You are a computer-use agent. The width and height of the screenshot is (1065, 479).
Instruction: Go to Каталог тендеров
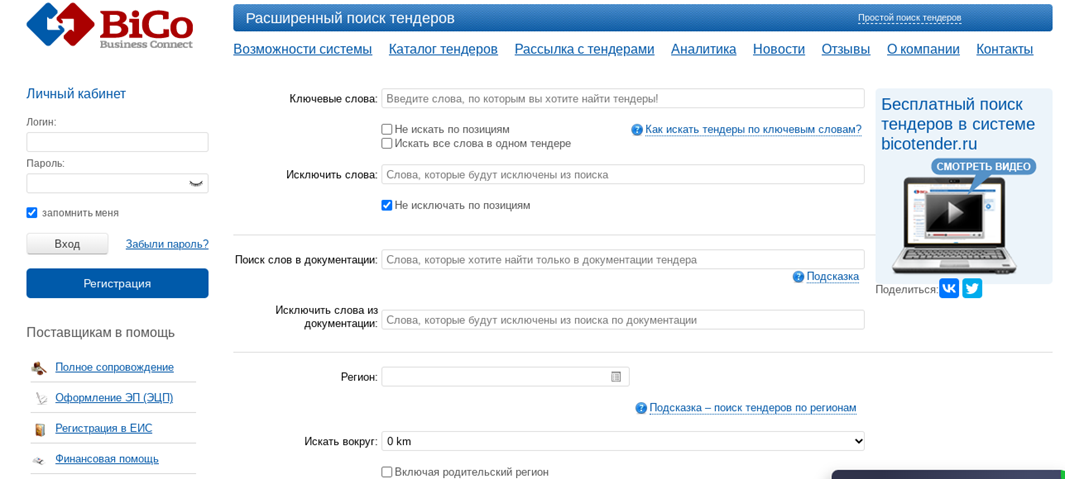(444, 50)
